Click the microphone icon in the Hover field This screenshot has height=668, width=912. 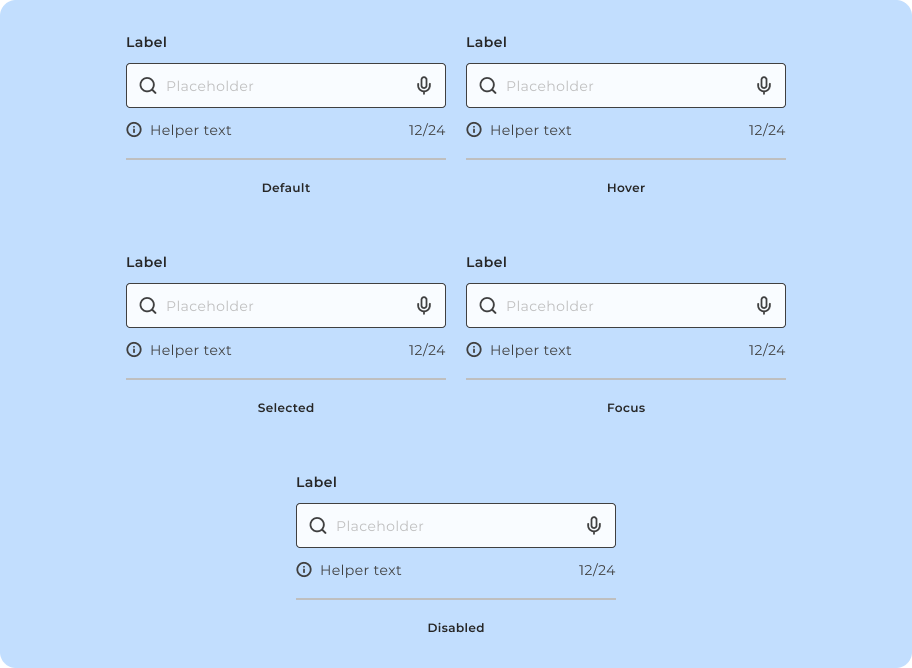[764, 86]
